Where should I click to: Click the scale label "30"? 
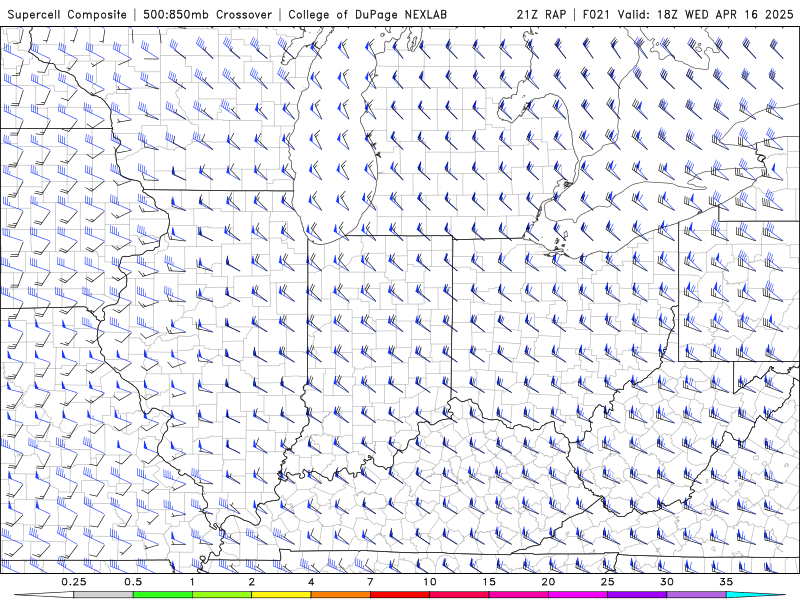[667, 582]
